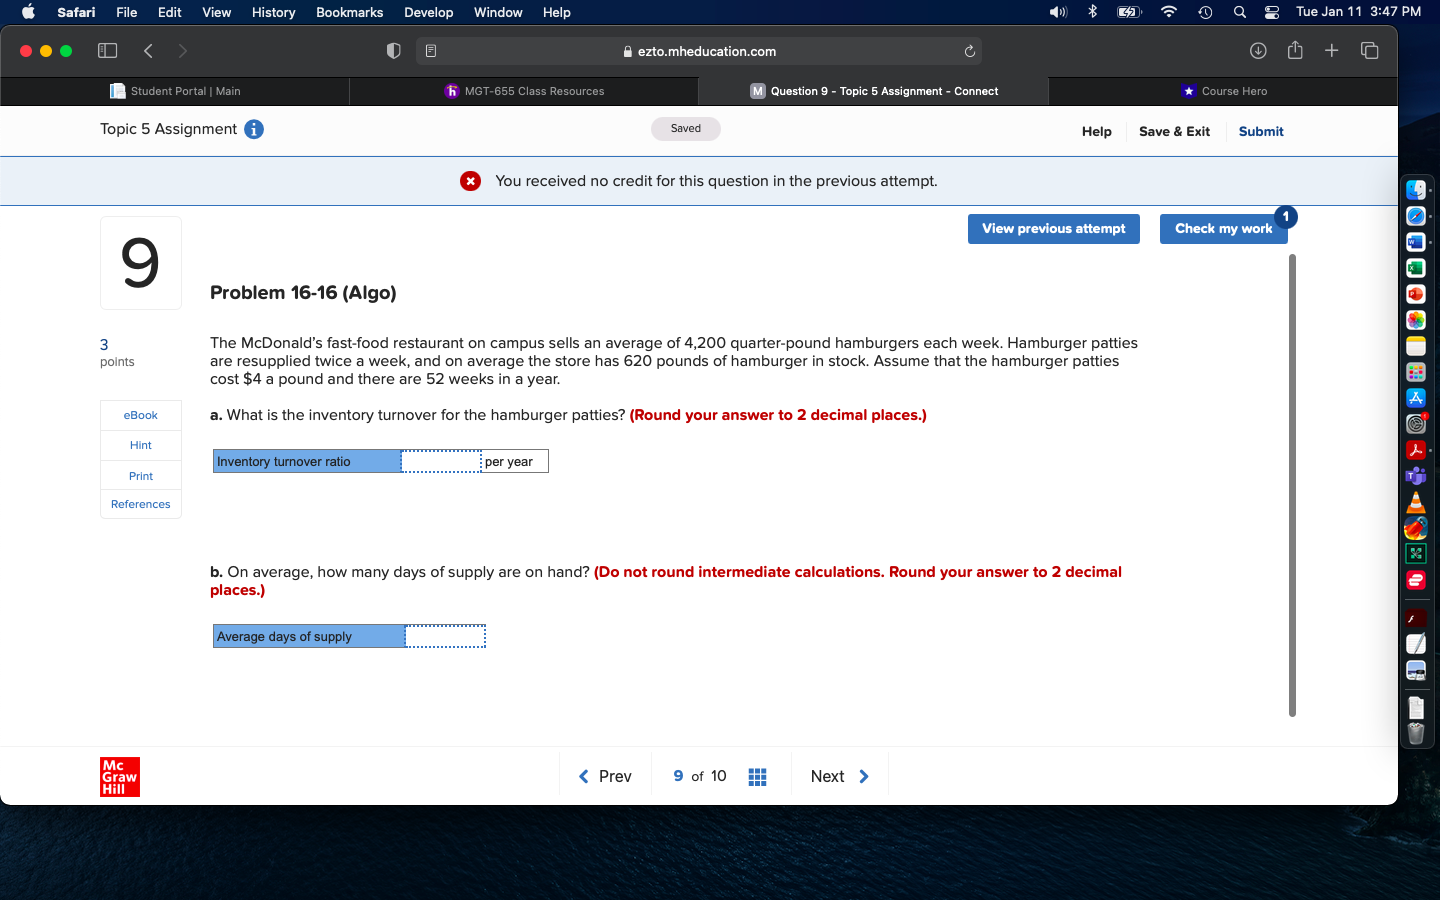The width and height of the screenshot is (1440, 900).
Task: Open ExpressVPN from the Dock
Action: 1416,580
